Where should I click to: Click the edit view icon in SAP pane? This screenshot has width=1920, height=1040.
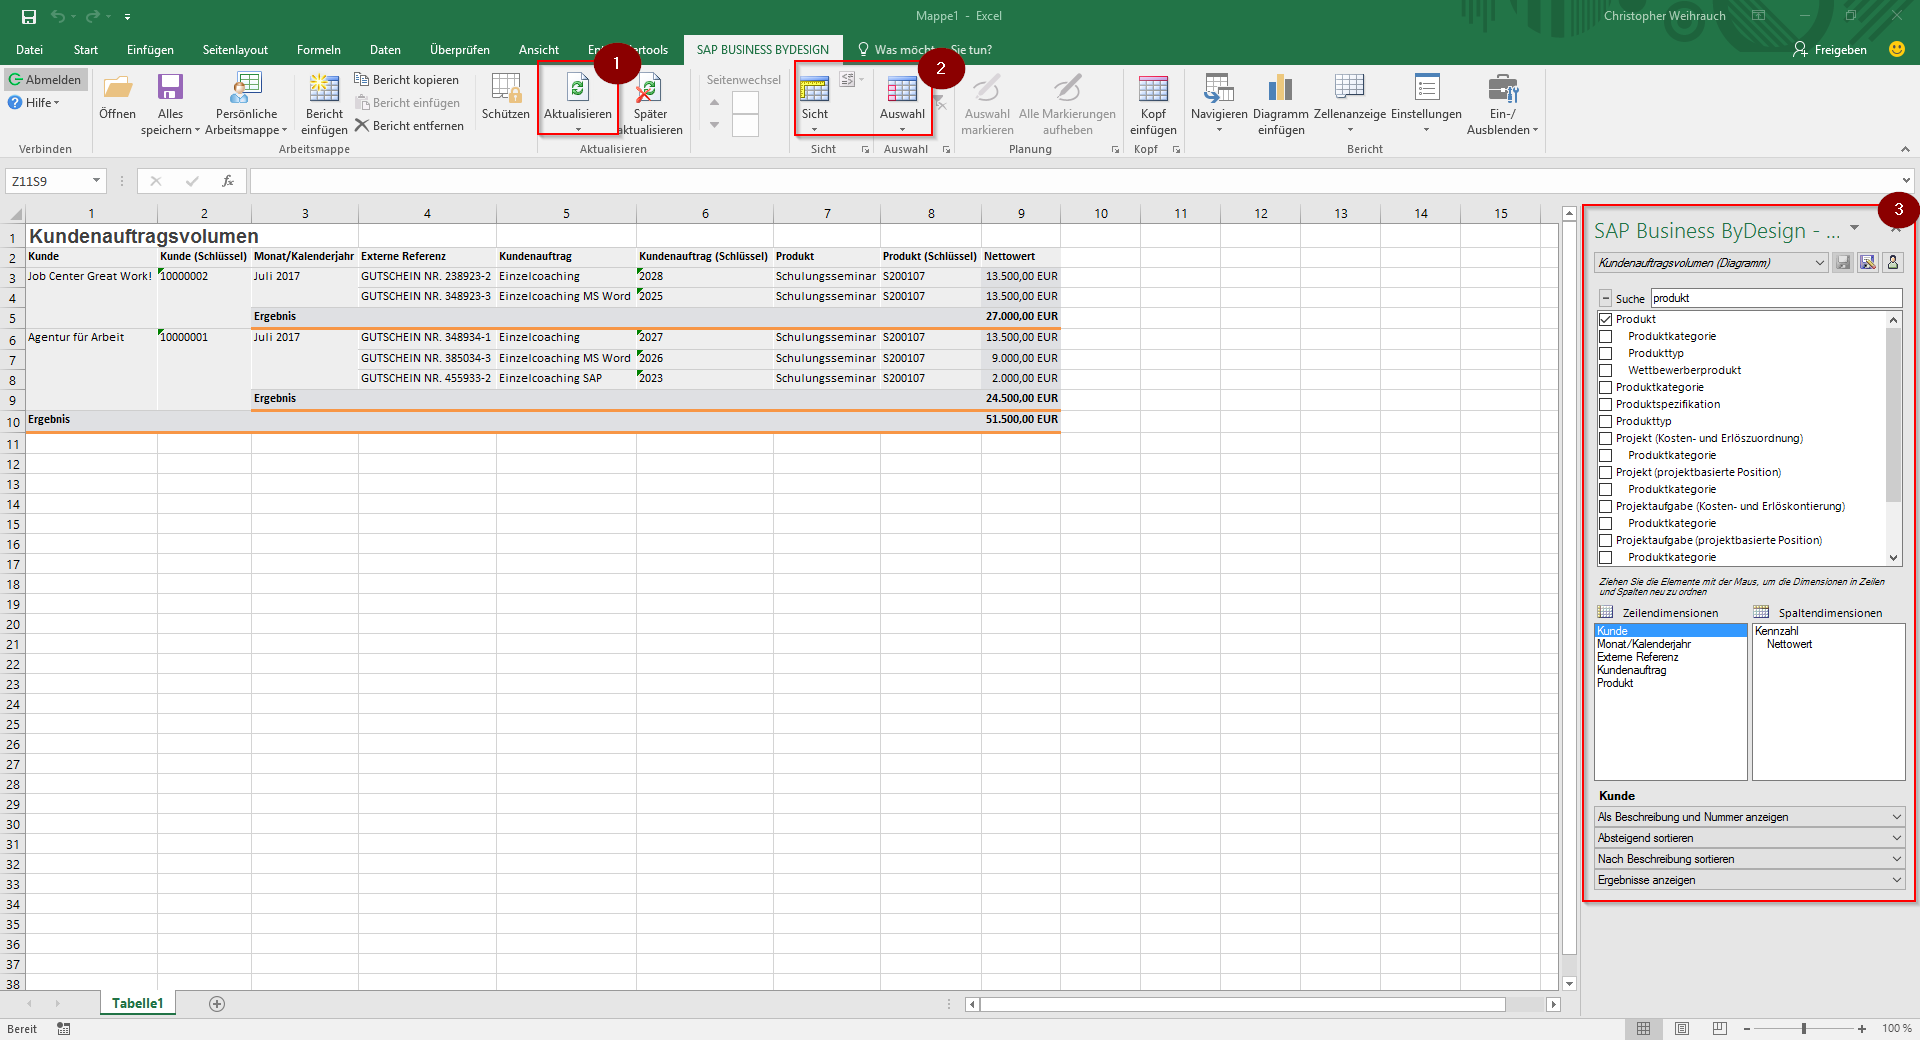[1867, 263]
